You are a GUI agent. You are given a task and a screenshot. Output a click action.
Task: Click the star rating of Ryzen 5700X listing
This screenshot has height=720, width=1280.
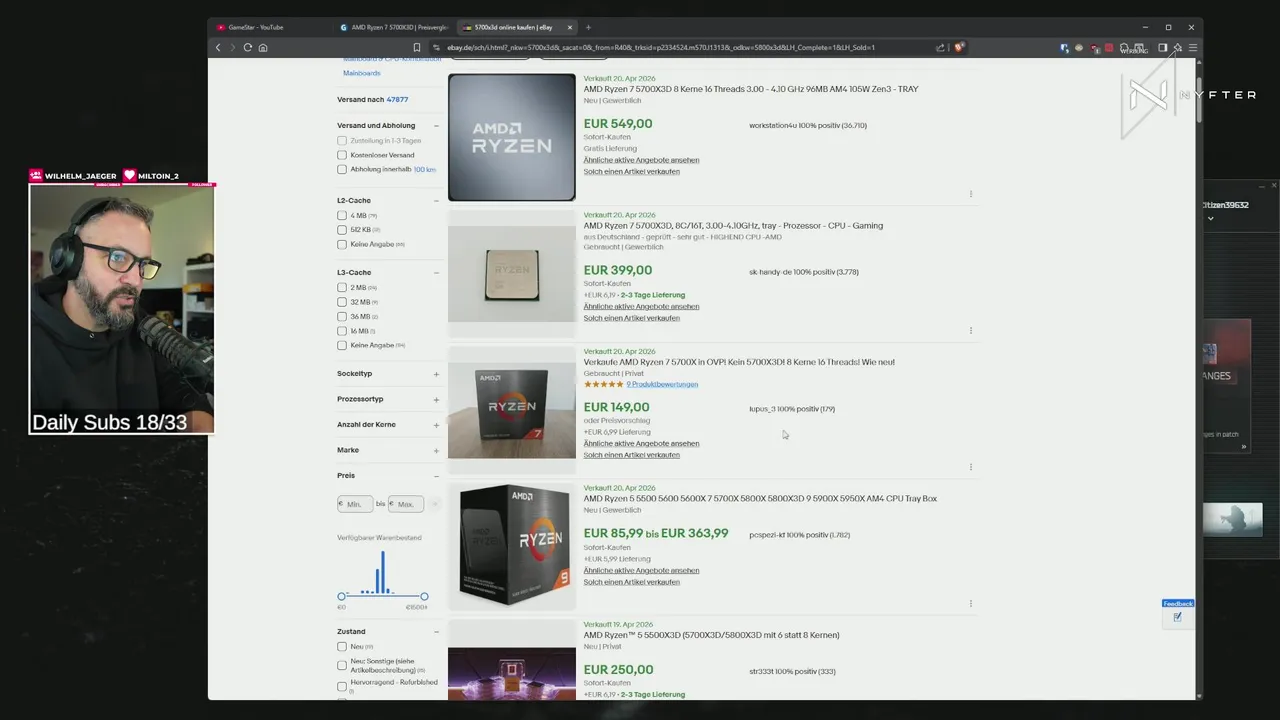604,384
